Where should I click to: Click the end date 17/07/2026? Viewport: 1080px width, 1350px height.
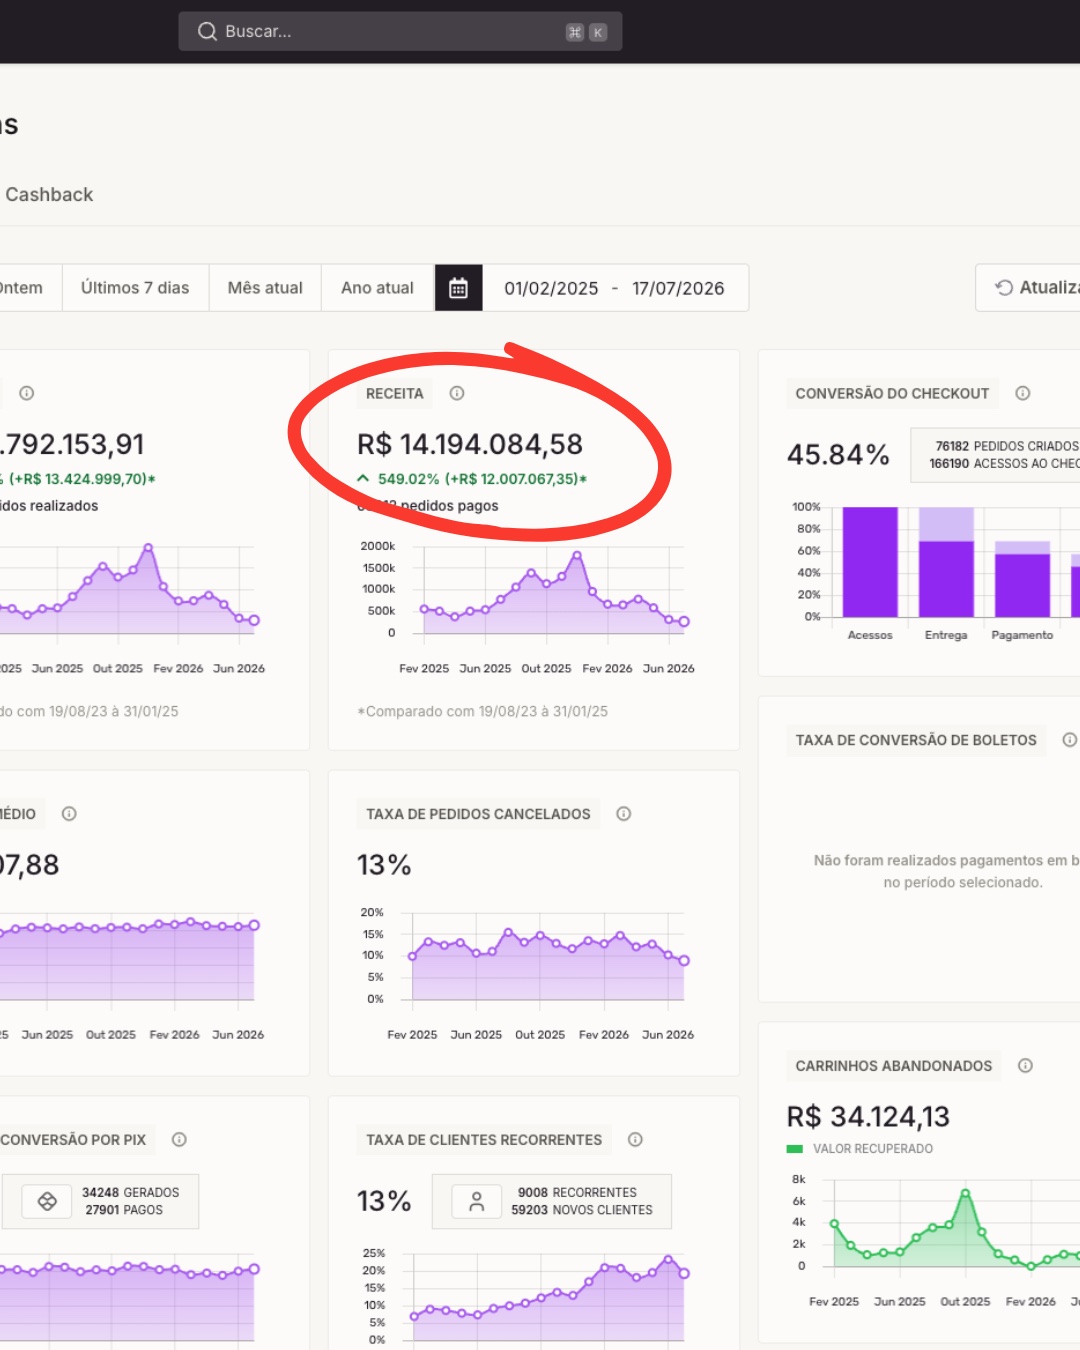click(678, 288)
